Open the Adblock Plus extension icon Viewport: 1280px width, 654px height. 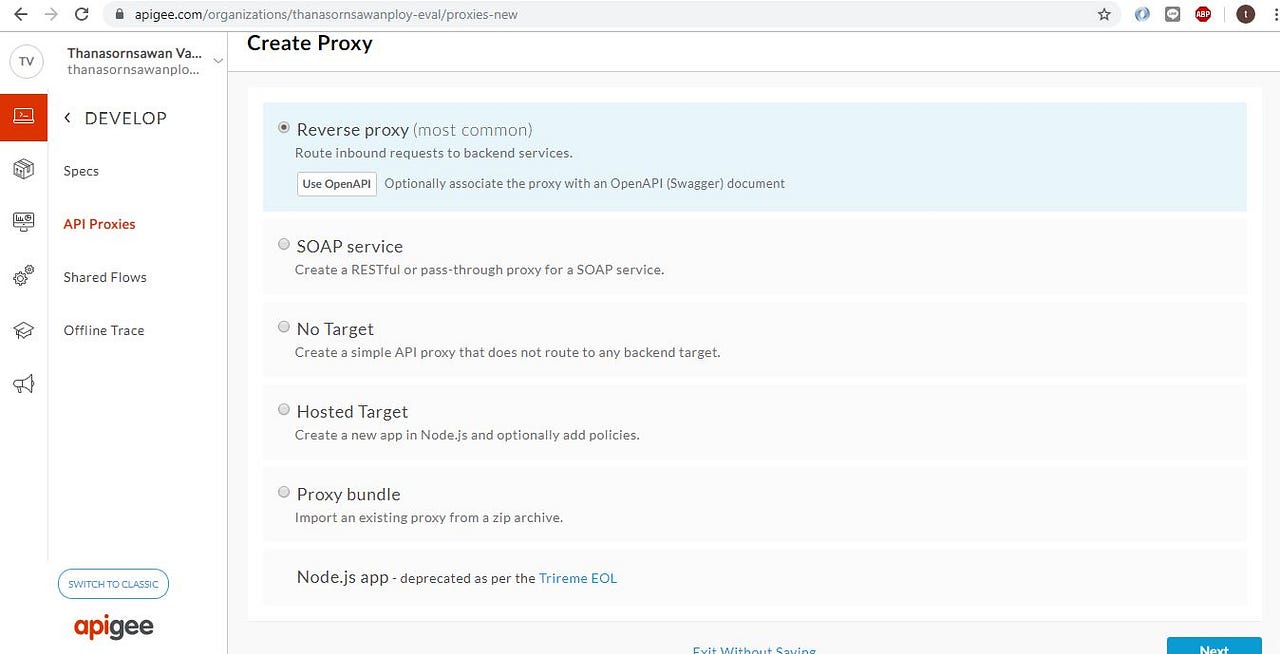coord(1202,14)
